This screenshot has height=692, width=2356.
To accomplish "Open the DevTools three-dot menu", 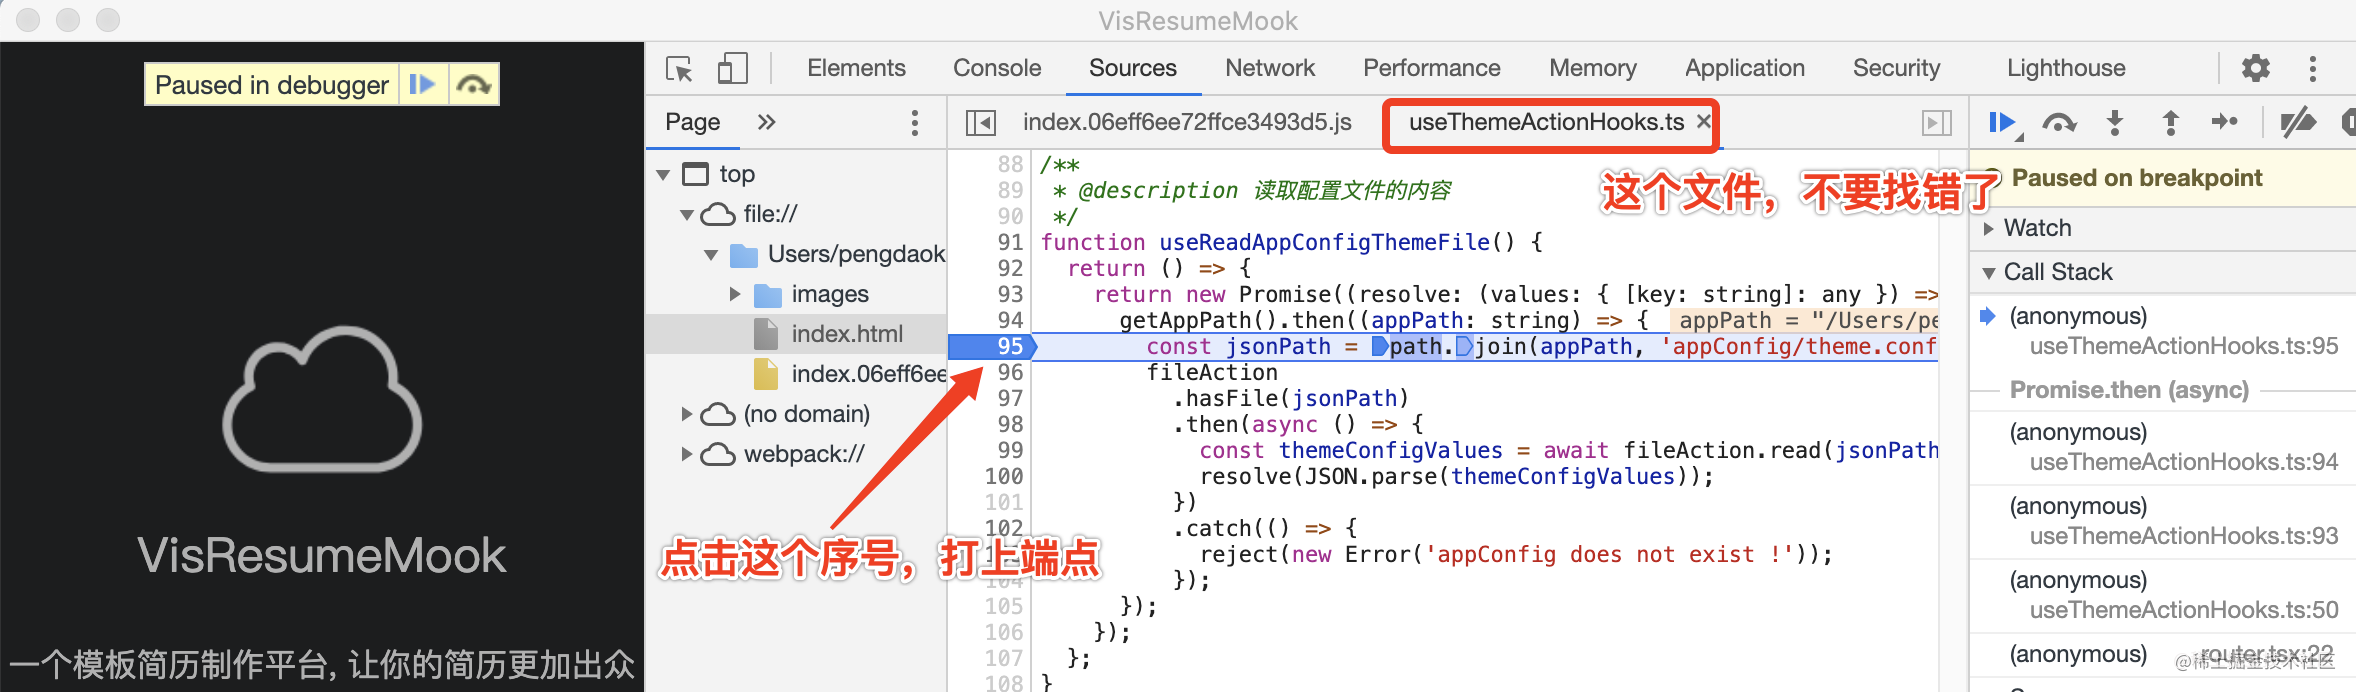I will pyautogui.click(x=2312, y=69).
